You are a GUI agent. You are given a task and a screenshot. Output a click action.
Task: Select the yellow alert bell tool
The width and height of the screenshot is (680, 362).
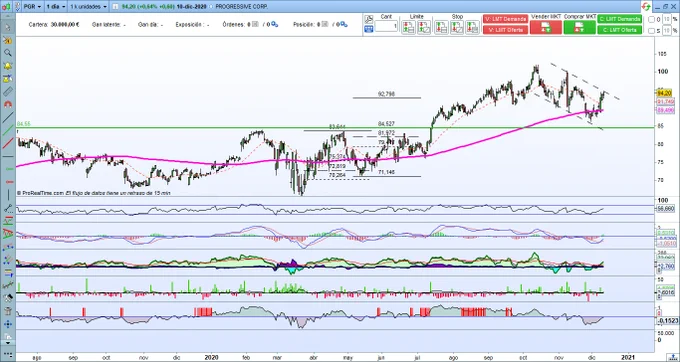click(7, 66)
